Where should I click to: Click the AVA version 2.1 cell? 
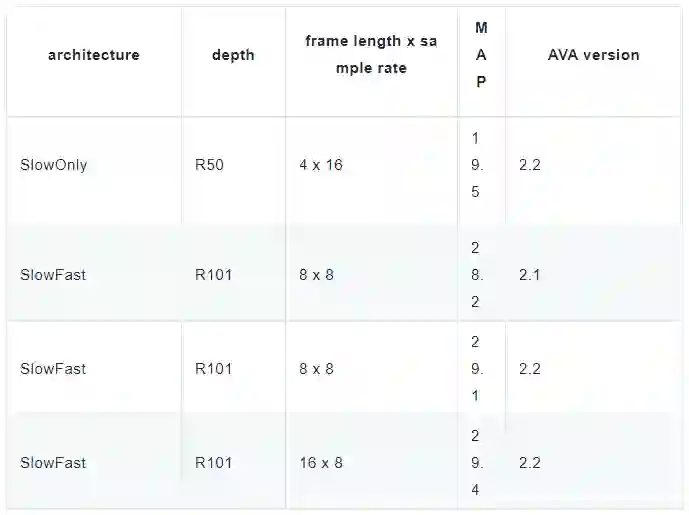[x=530, y=274]
